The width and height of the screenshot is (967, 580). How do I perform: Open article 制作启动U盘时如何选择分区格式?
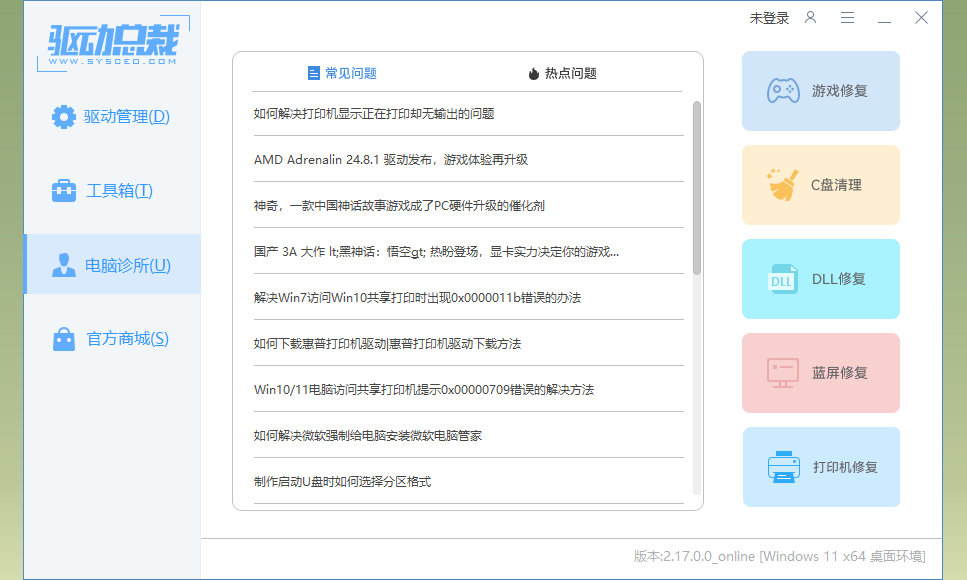pyautogui.click(x=342, y=482)
